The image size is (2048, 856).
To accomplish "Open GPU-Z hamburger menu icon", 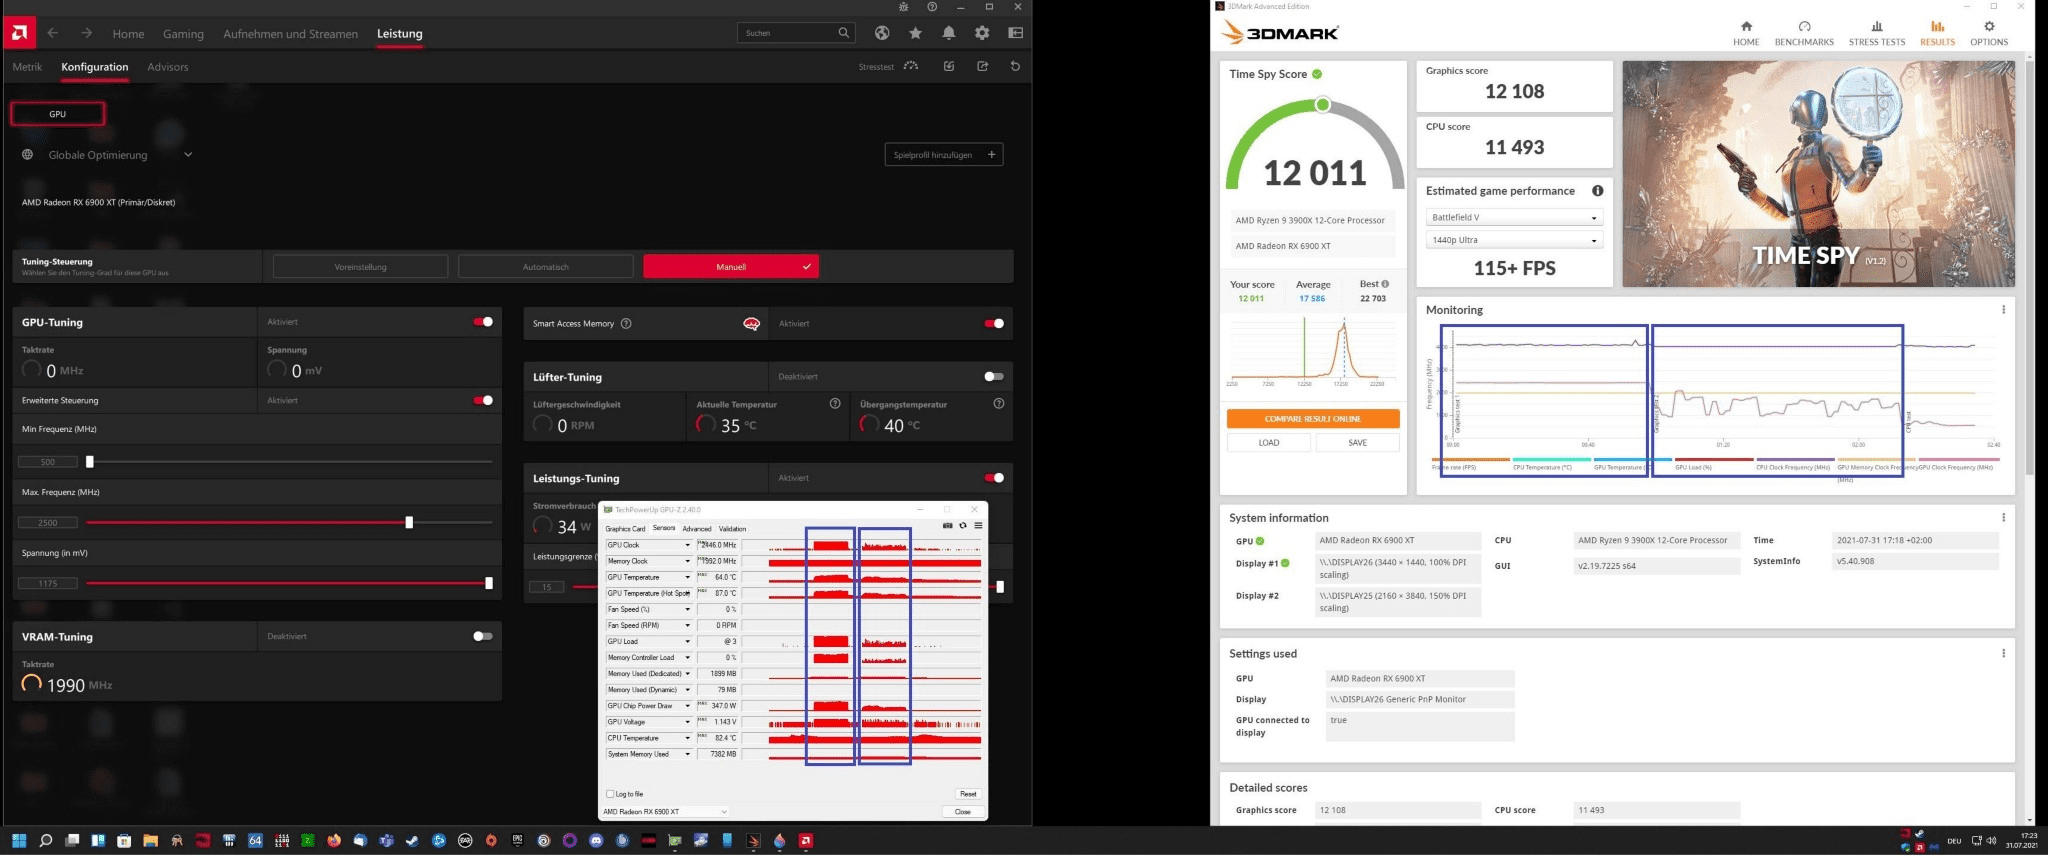I will pos(978,526).
